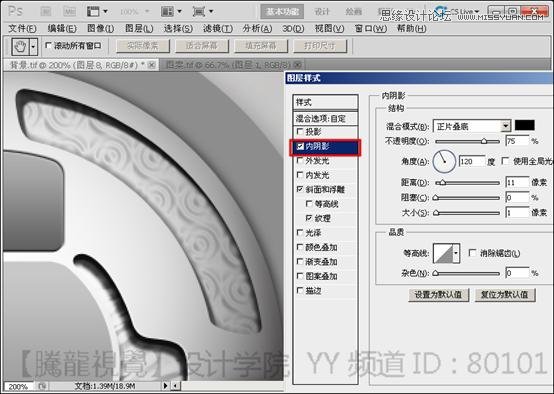Select 样式 in the layer style list
Image resolution: width=554 pixels, height=394 pixels.
pyautogui.click(x=325, y=102)
